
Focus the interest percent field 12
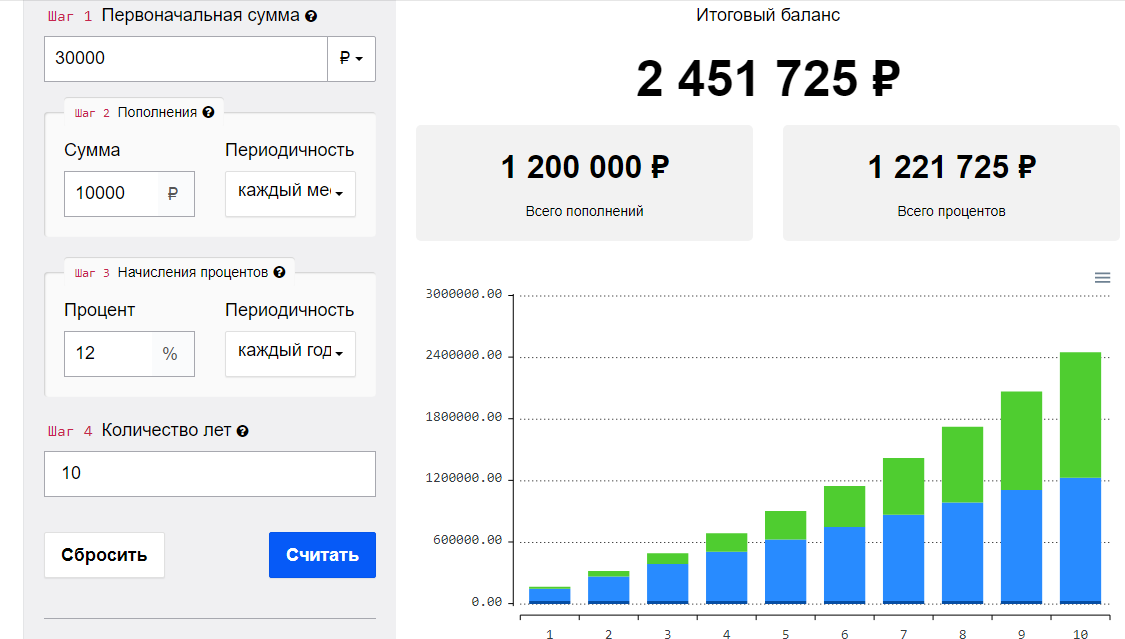tap(108, 353)
